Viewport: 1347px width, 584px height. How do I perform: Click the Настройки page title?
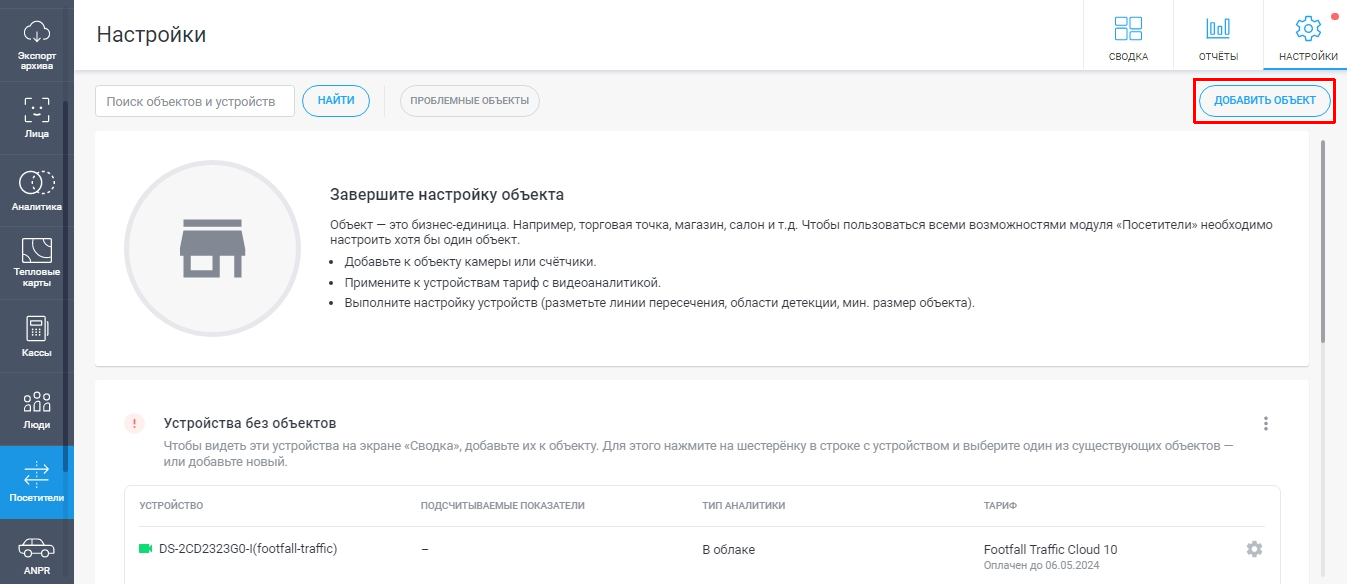[151, 35]
